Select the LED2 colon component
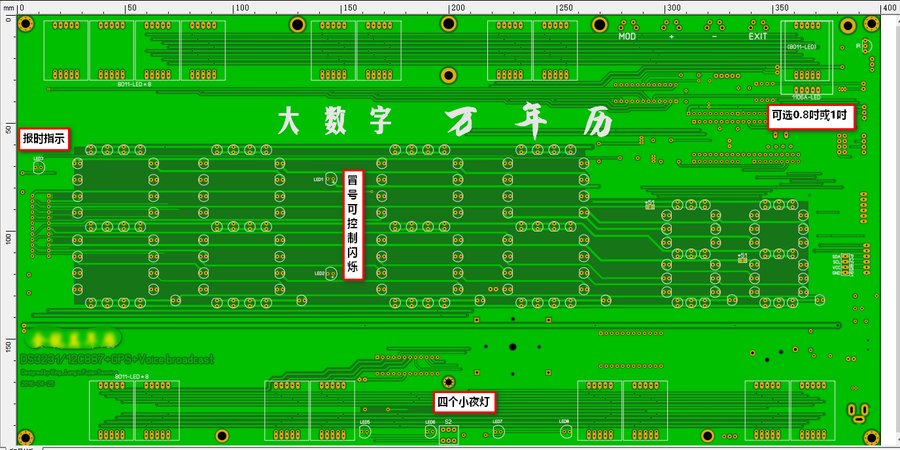The height and width of the screenshot is (450, 900). (x=332, y=273)
